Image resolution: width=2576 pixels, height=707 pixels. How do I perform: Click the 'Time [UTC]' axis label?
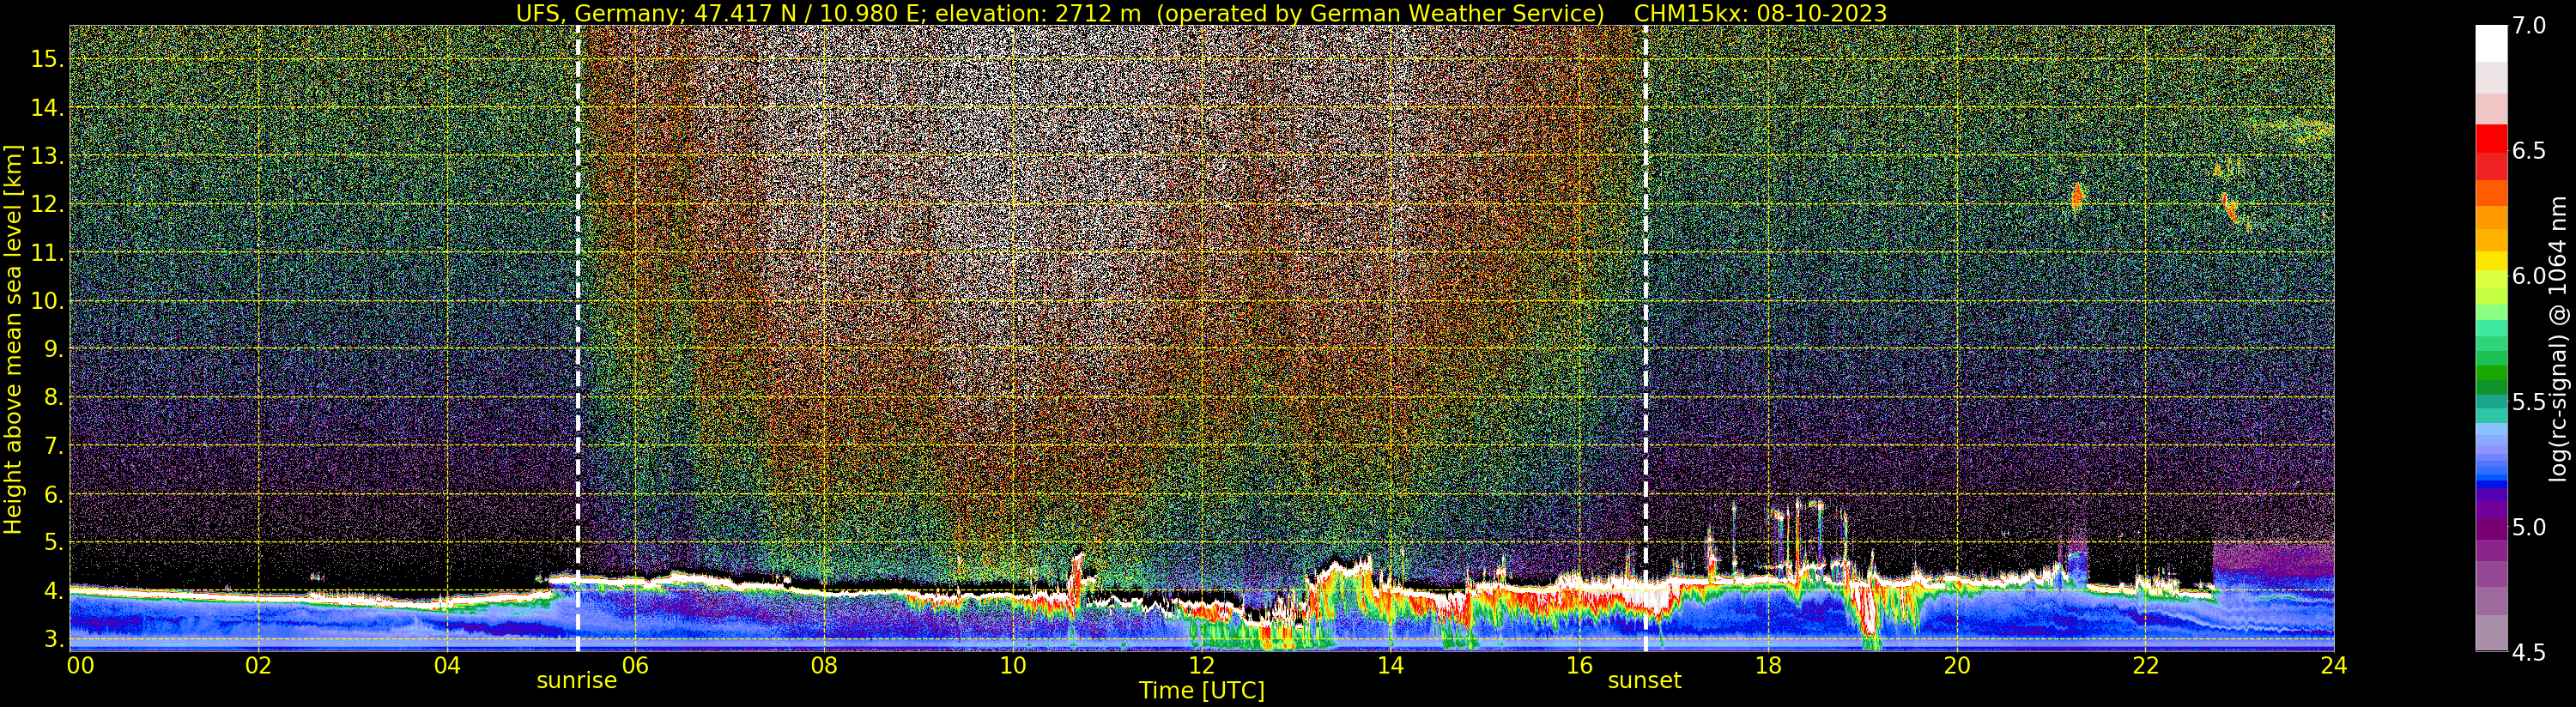[1202, 691]
